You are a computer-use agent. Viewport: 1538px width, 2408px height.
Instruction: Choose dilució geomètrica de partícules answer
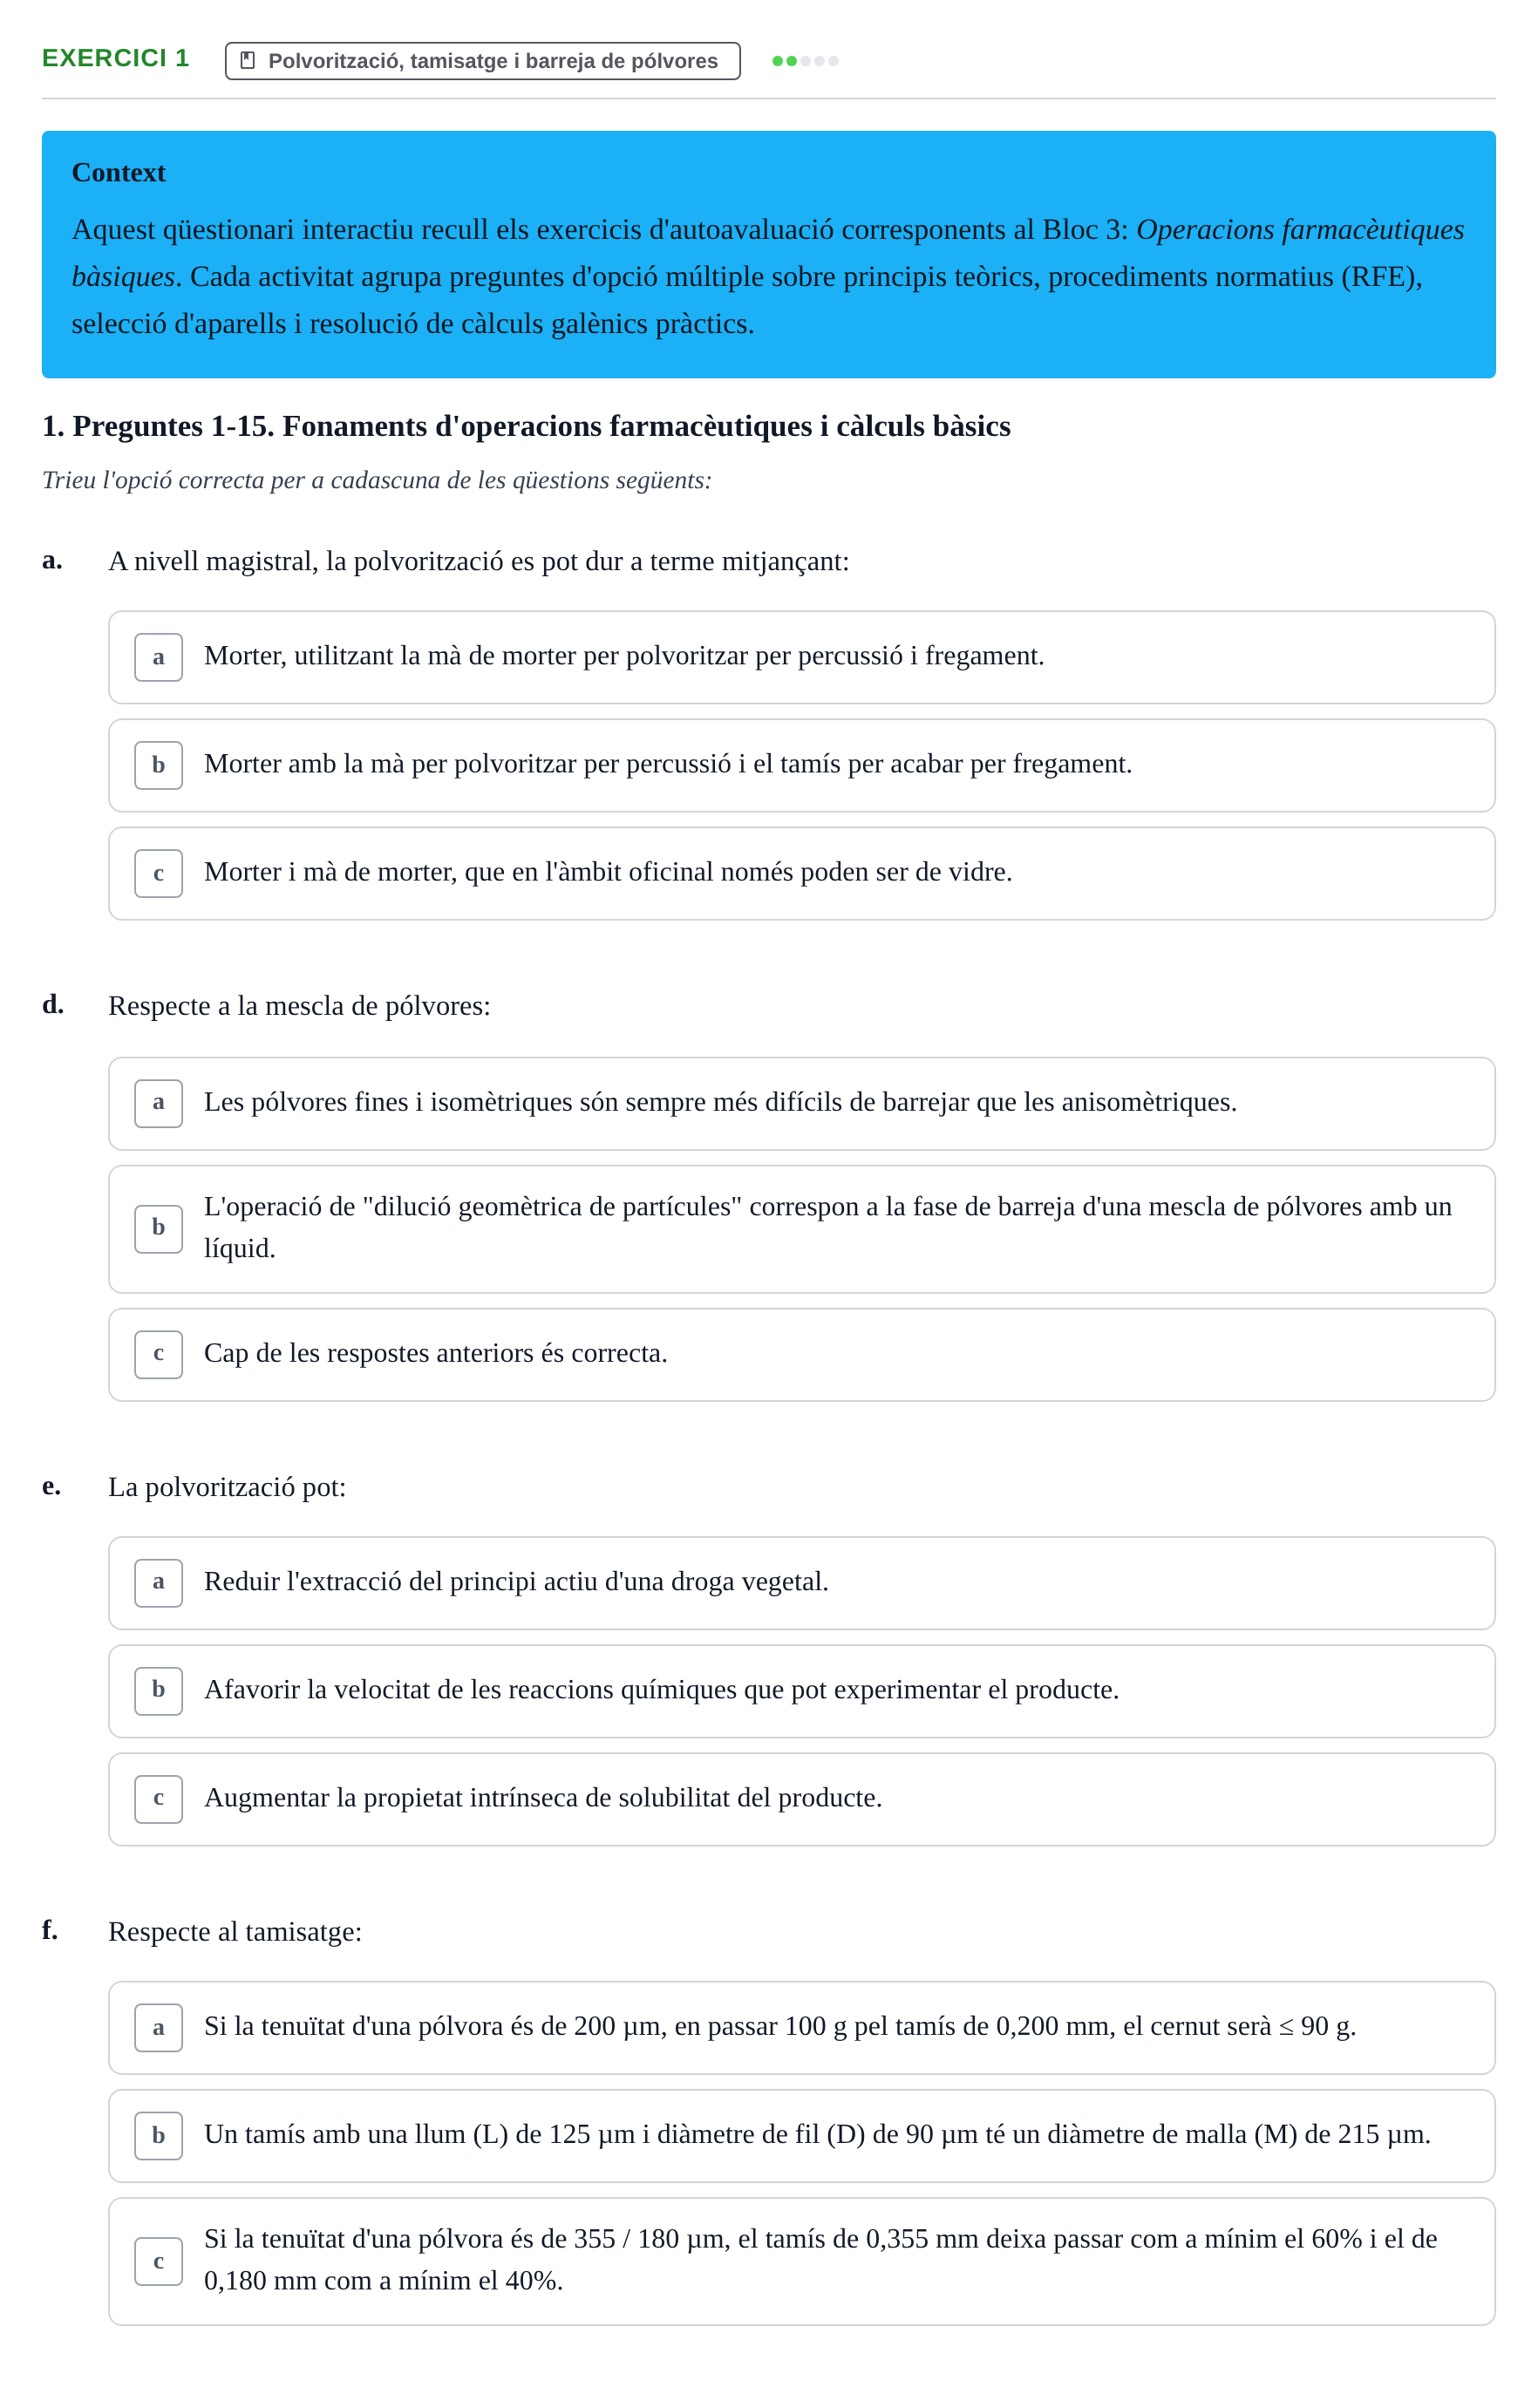[x=801, y=1229]
